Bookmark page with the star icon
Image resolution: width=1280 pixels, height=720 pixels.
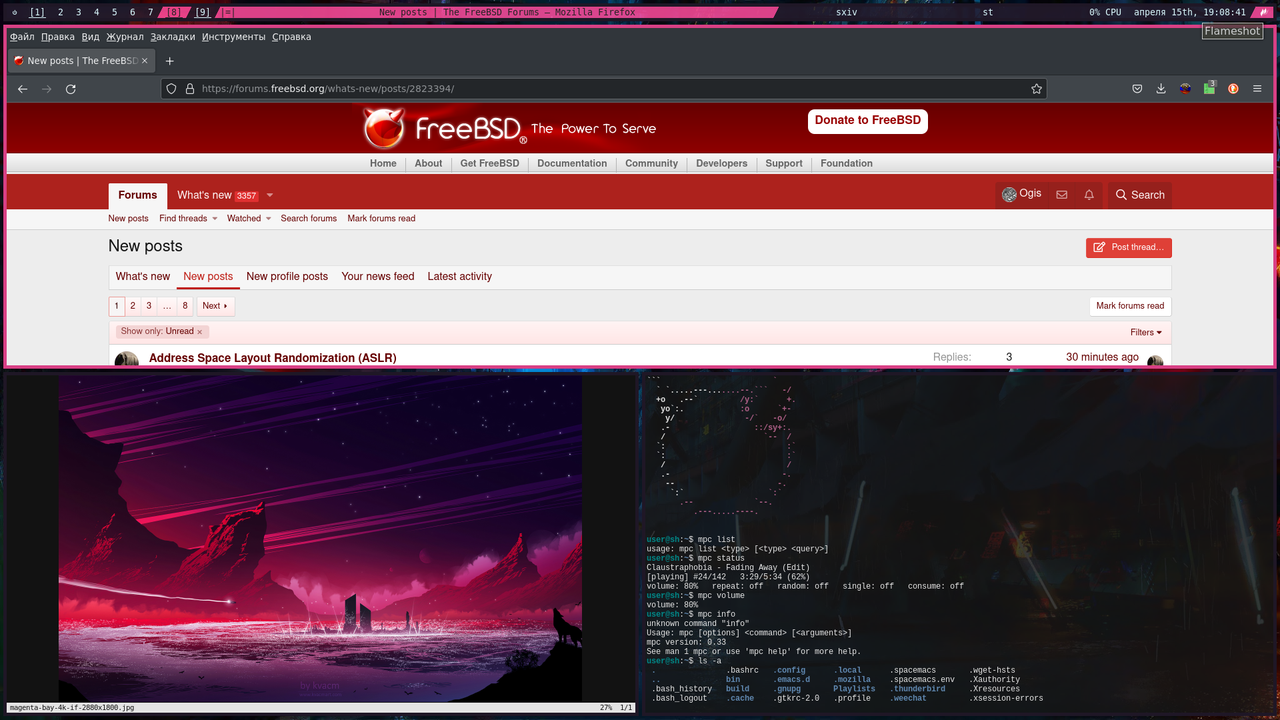point(1037,89)
